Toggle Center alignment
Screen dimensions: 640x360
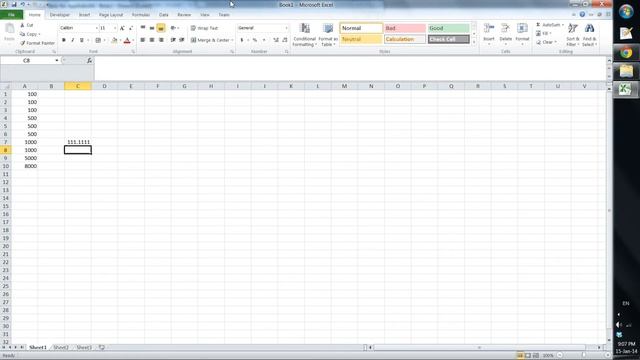coord(152,40)
